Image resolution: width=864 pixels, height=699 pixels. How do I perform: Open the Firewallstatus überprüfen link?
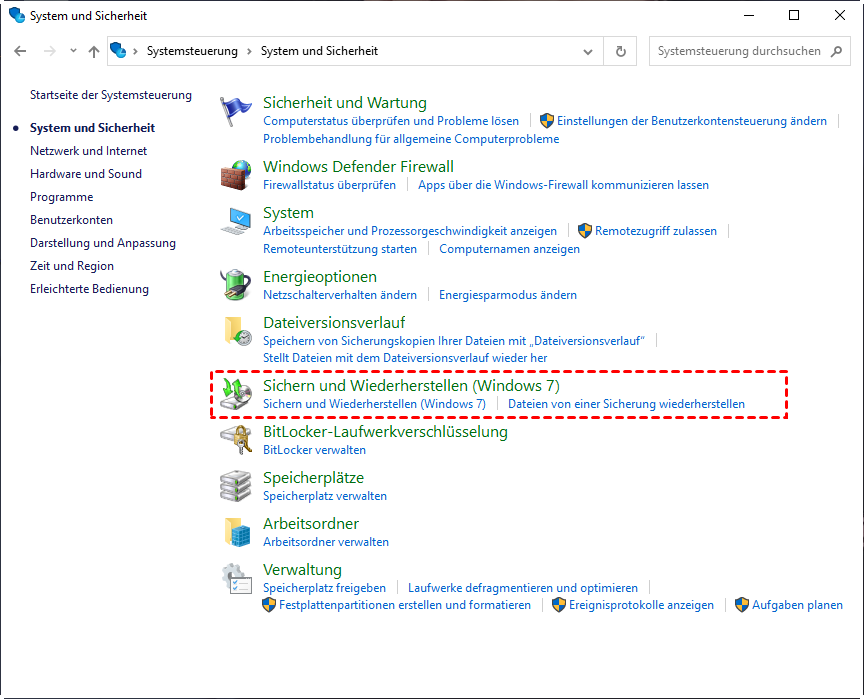pyautogui.click(x=329, y=185)
